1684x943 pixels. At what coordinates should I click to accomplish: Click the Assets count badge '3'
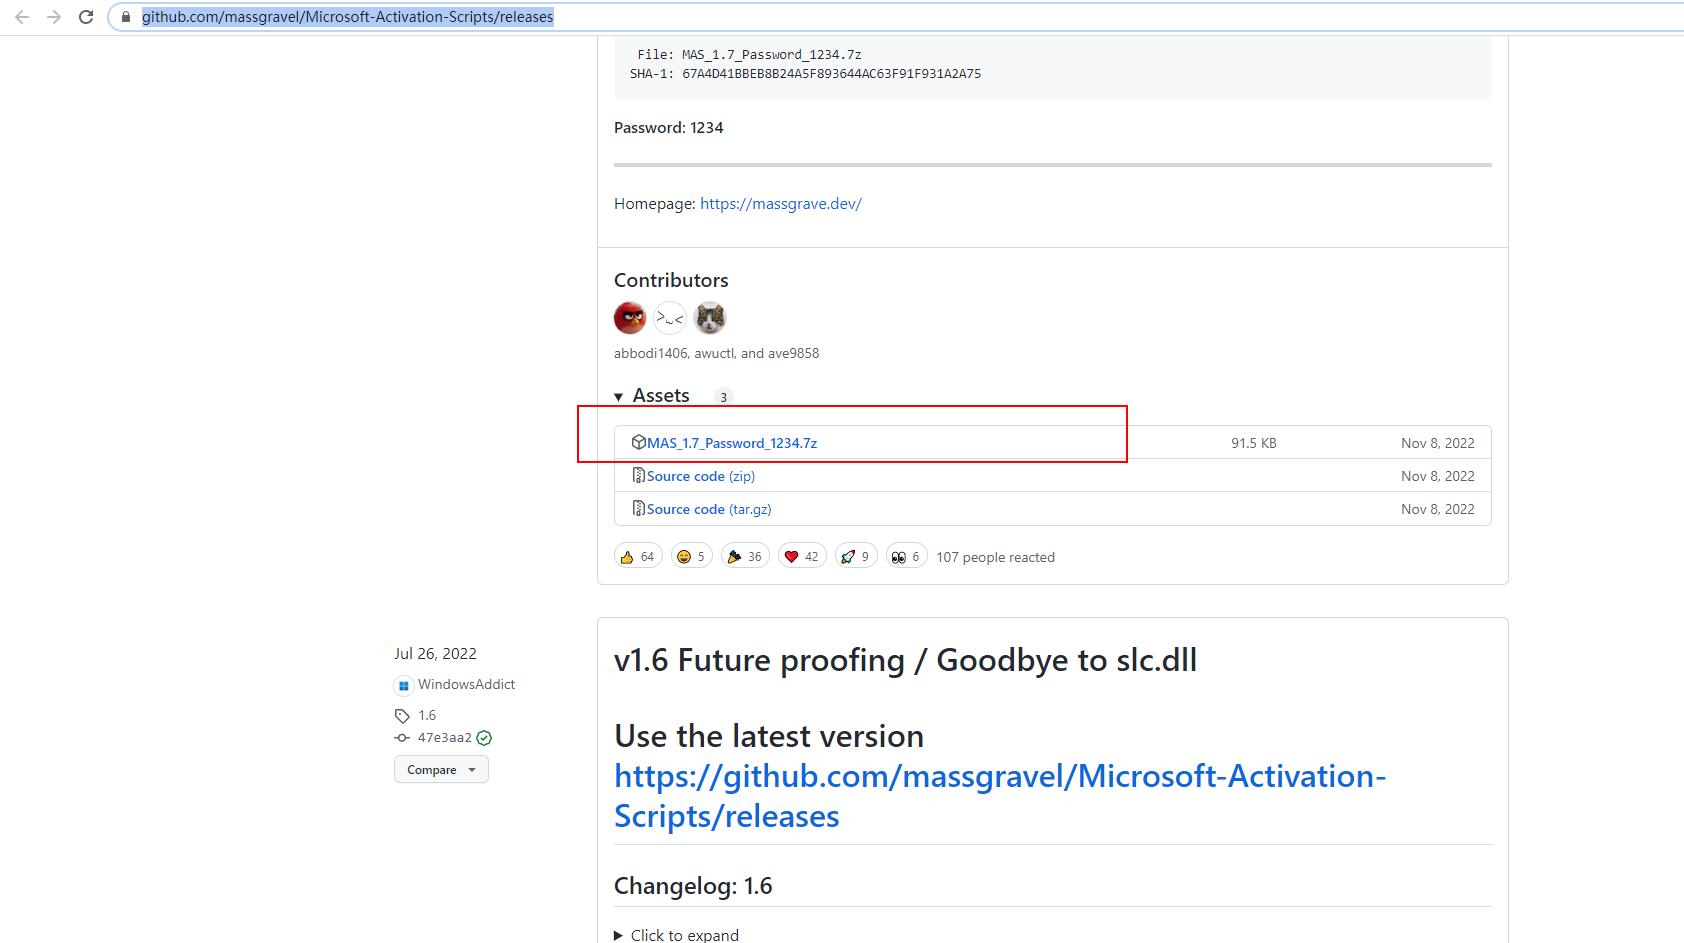coord(724,397)
